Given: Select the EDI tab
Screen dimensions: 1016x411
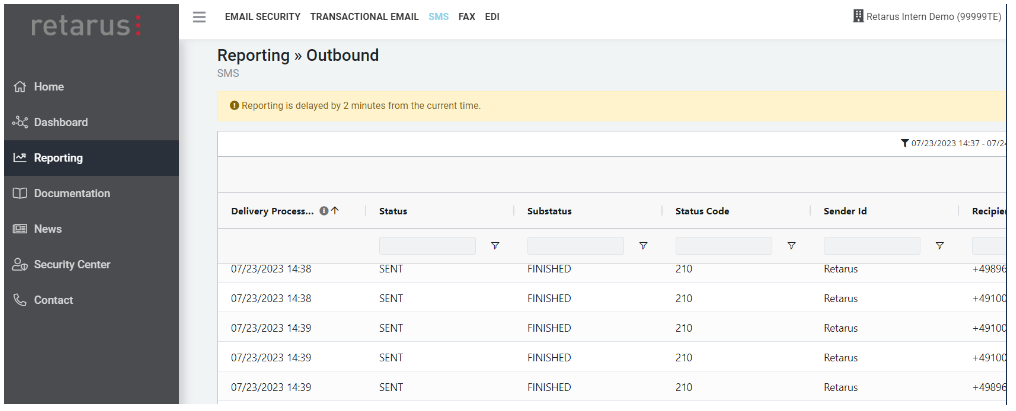Looking at the screenshot, I should point(492,17).
